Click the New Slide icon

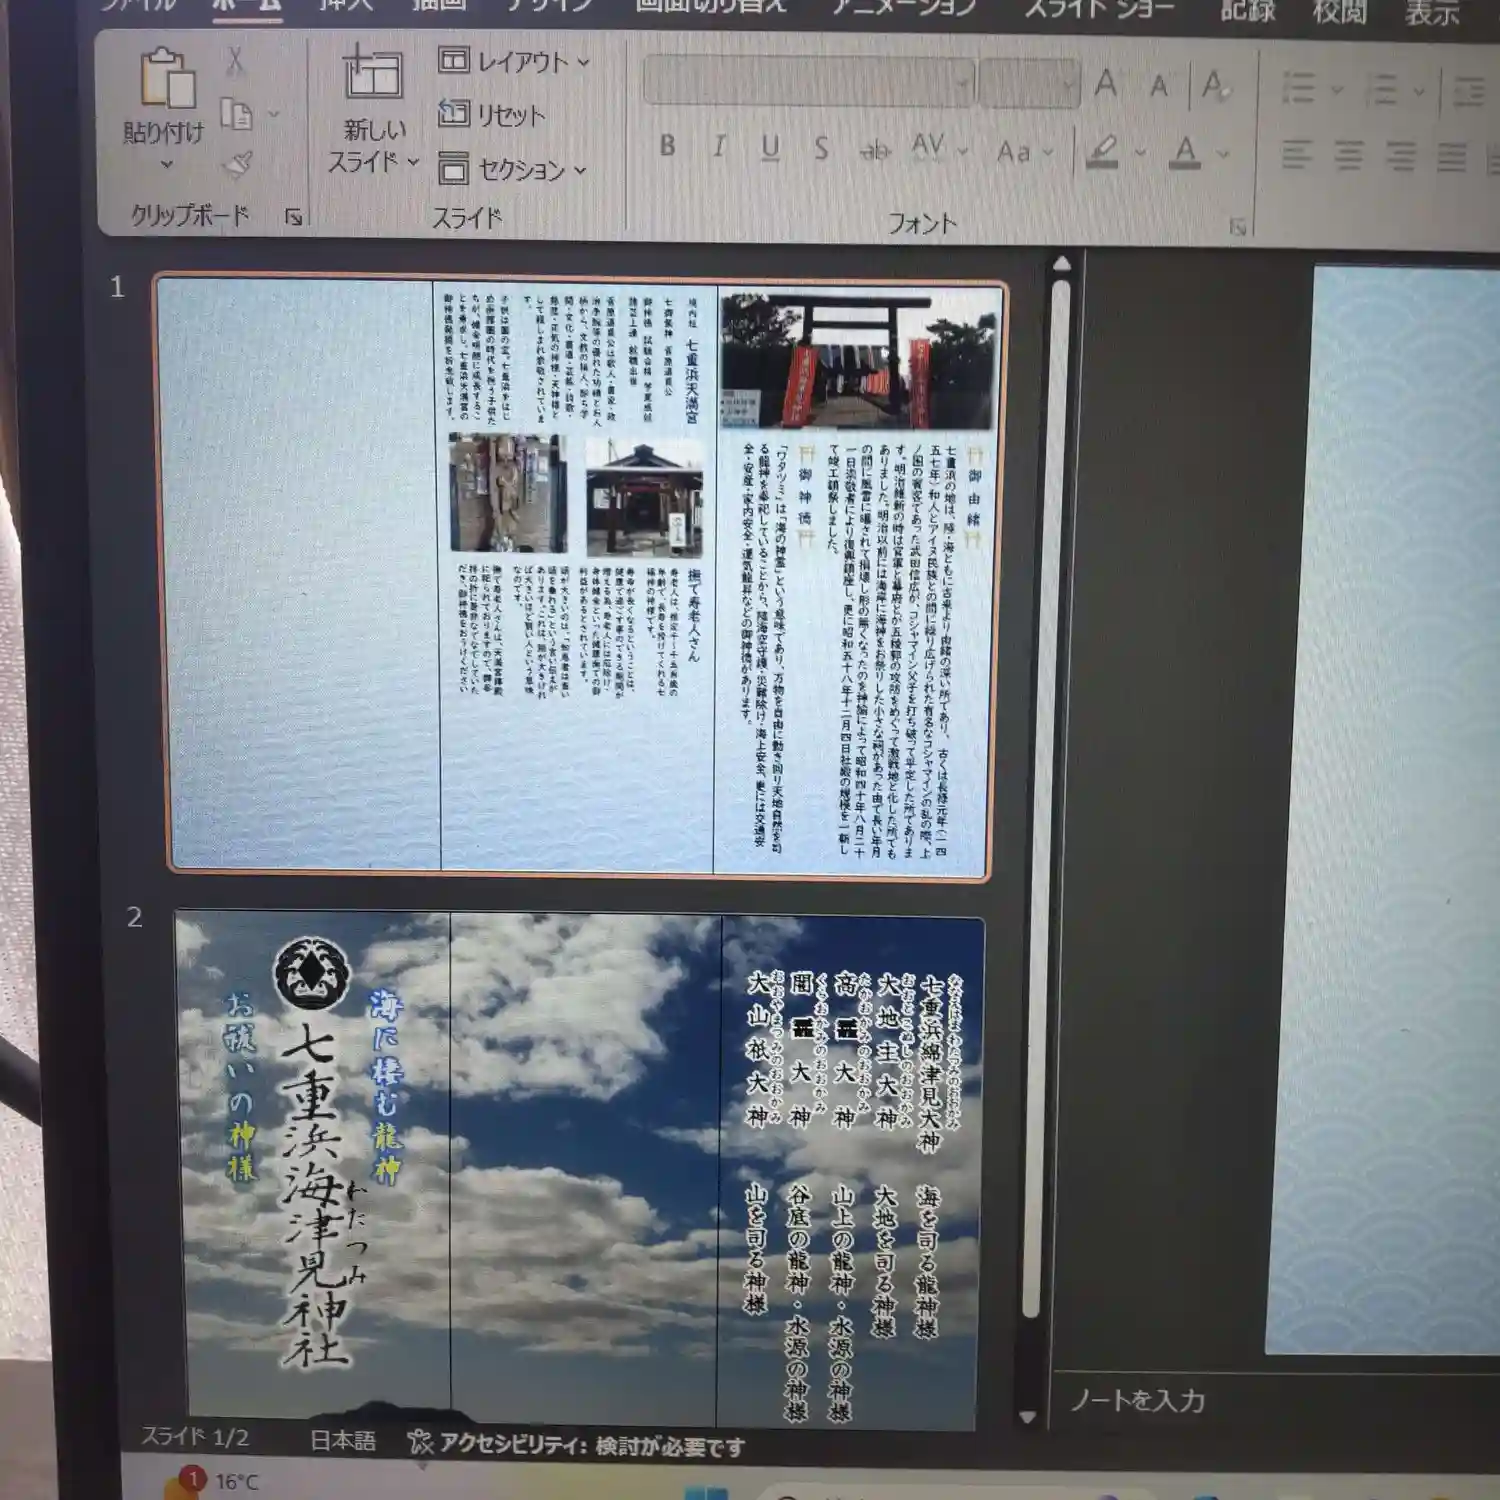[372, 74]
